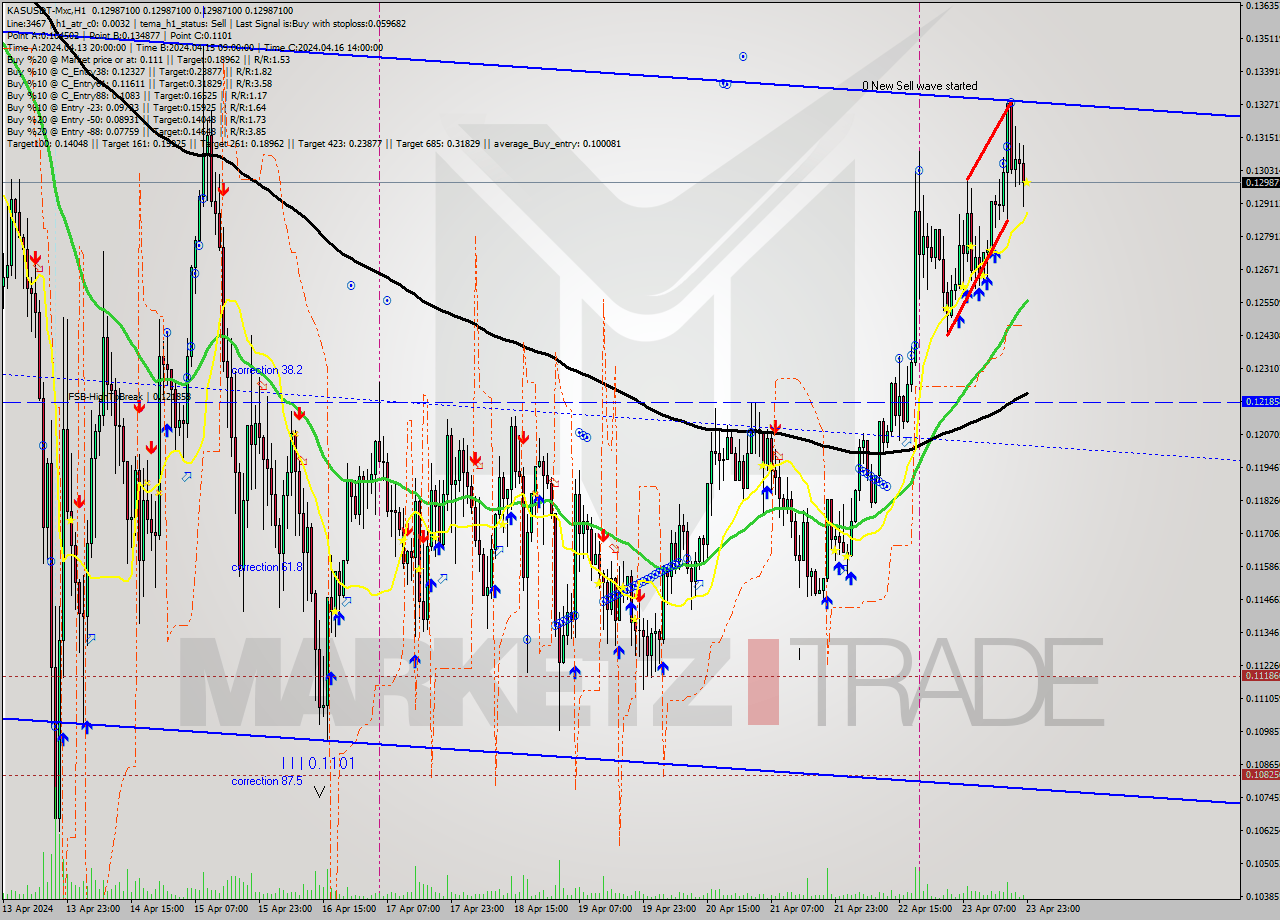
Task: Click the 'Time C:2024.04.16 14:00:00' text
Action: (x=323, y=47)
